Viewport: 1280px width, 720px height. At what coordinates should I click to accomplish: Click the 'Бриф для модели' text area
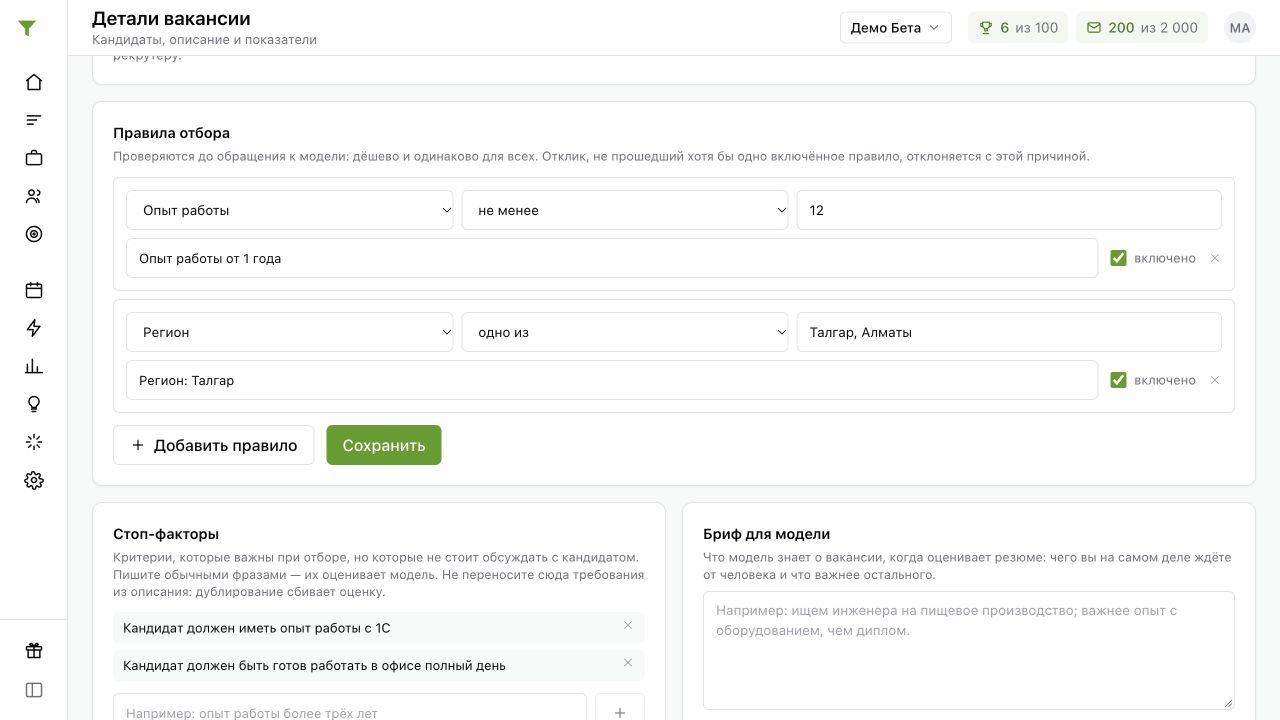[969, 650]
